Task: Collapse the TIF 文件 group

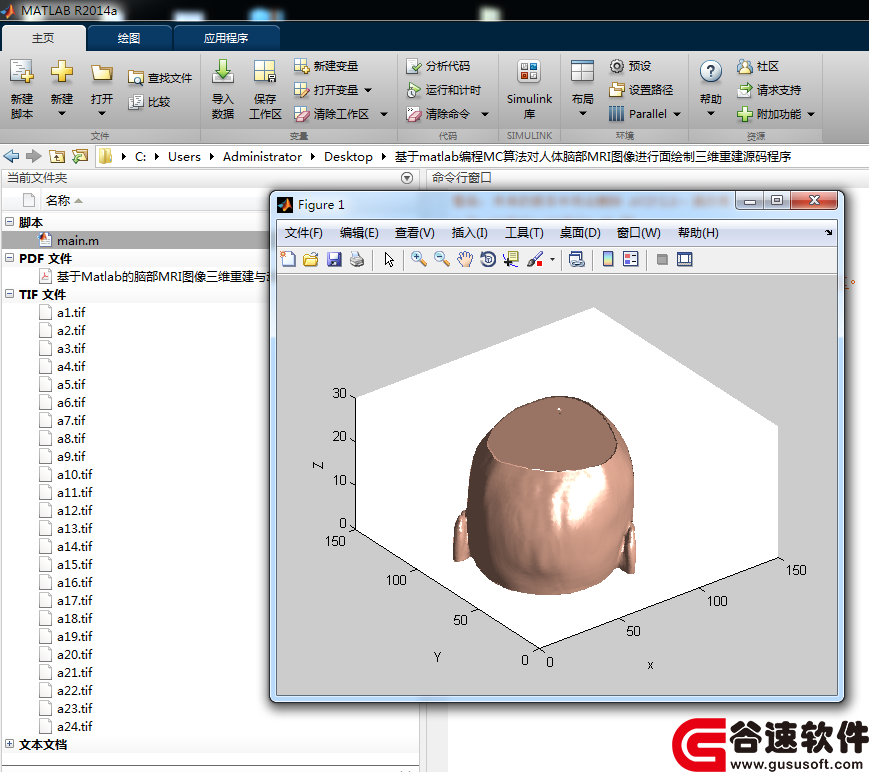Action: (x=9, y=294)
